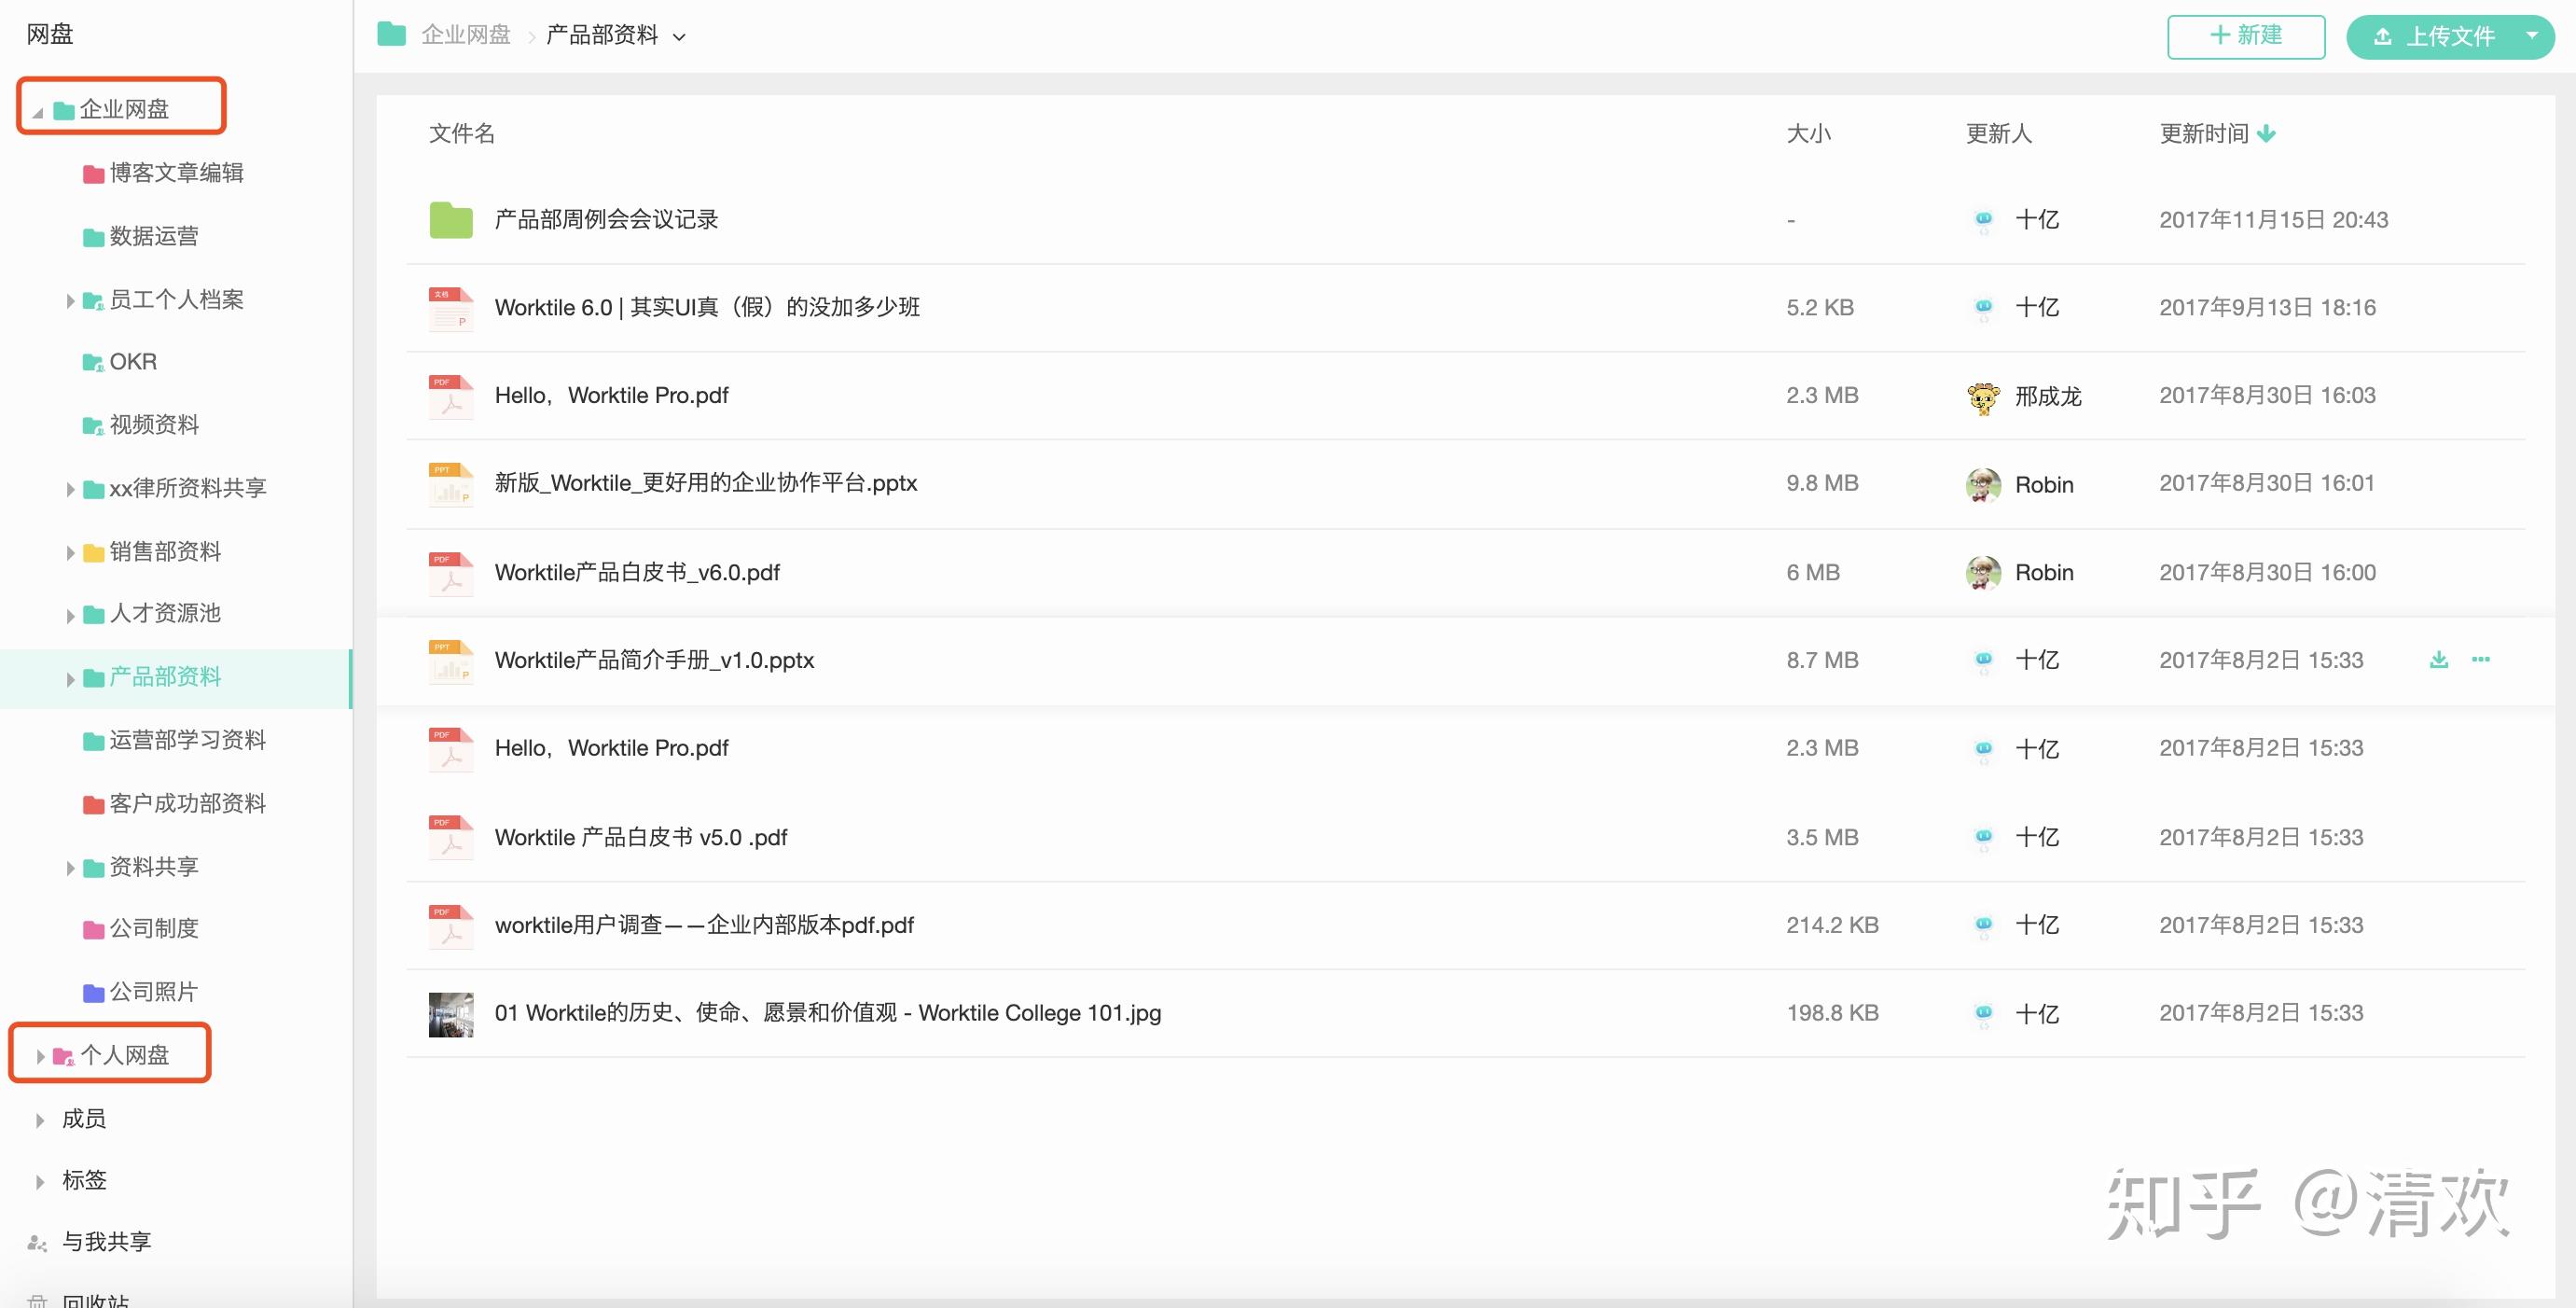This screenshot has width=2576, height=1308.
Task: Click the PDF icon of Worktile 产品白皮书 v5.0 .pdf
Action: click(x=451, y=837)
